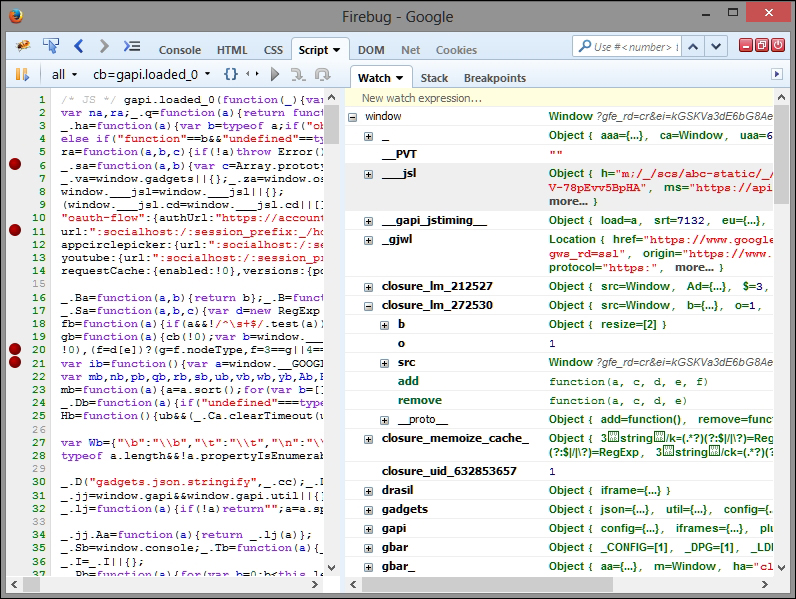Screen dimensions: 796x599
Task: Switch to the CSS tab
Action: (x=273, y=50)
